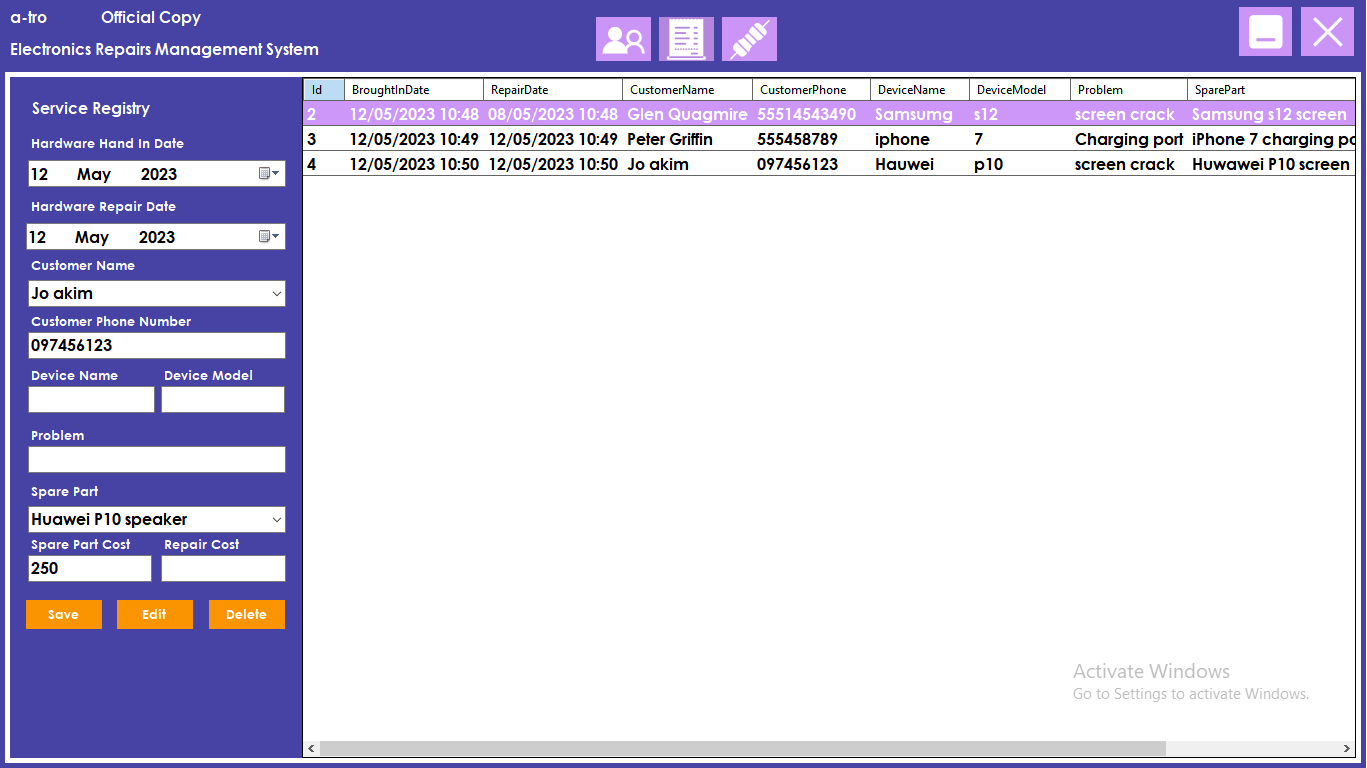Open the Customers section icon
Screen dimensions: 1367x768
tap(623, 39)
